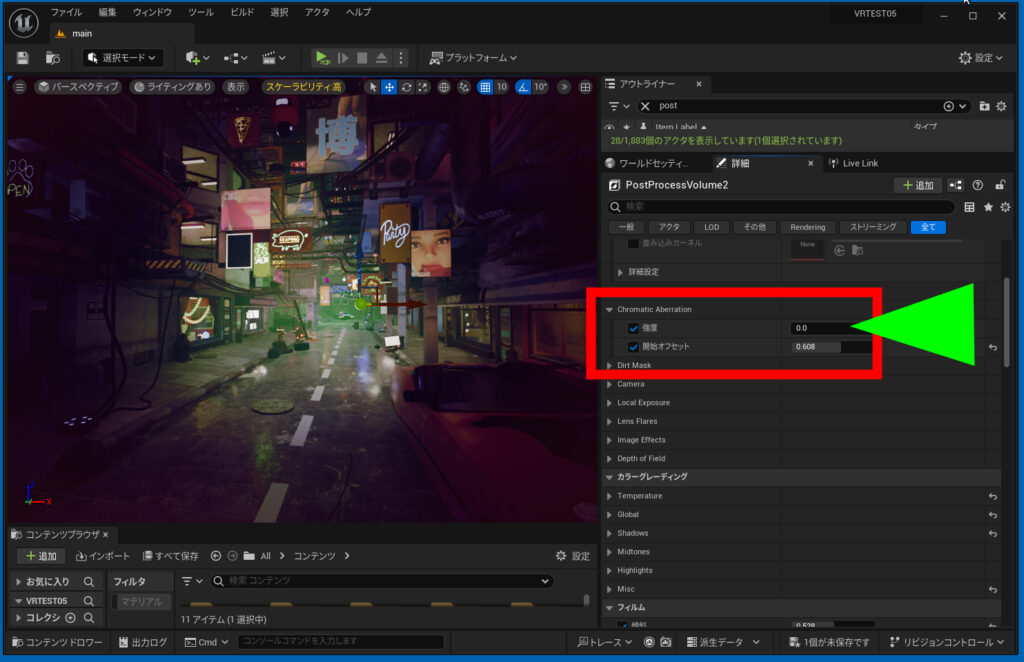Collapse the カラーグレーディング section
This screenshot has height=662, width=1024.
point(608,477)
